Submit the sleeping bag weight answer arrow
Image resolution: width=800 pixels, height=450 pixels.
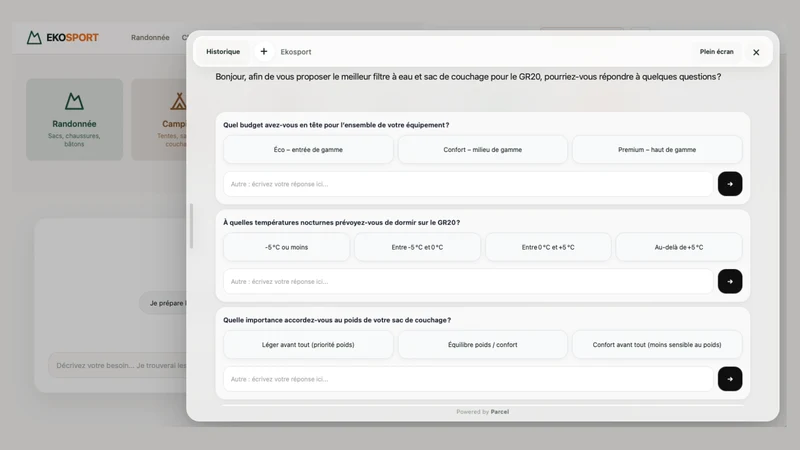[x=730, y=379]
